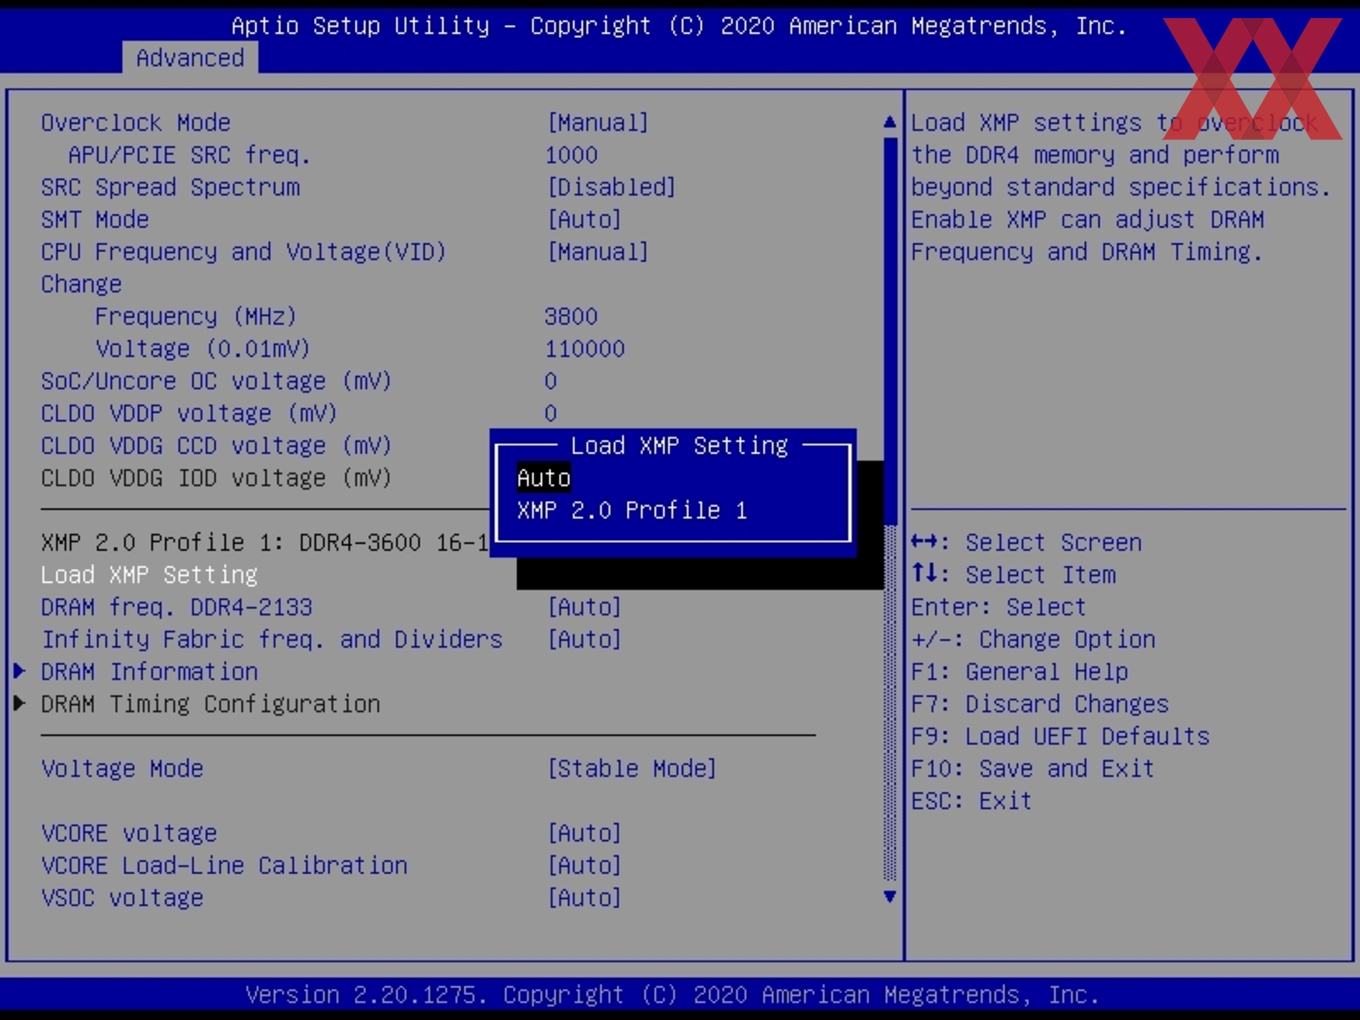Viewport: 1360px width, 1020px height.
Task: Click the F1: General Help hint
Action: click(1020, 671)
